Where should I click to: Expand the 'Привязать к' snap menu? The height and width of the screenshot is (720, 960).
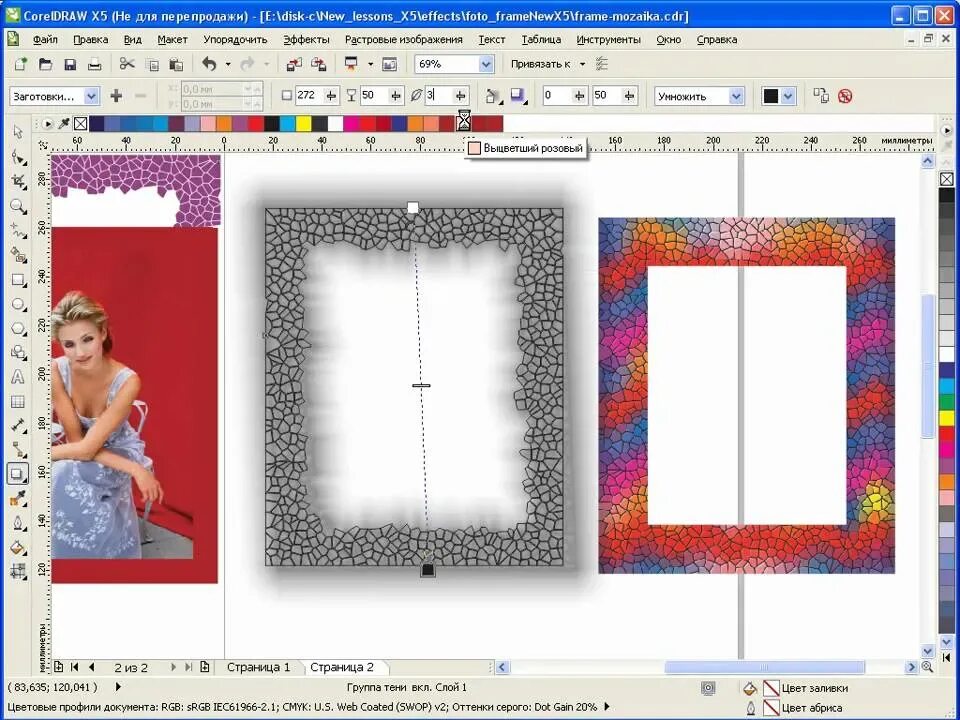[582, 64]
